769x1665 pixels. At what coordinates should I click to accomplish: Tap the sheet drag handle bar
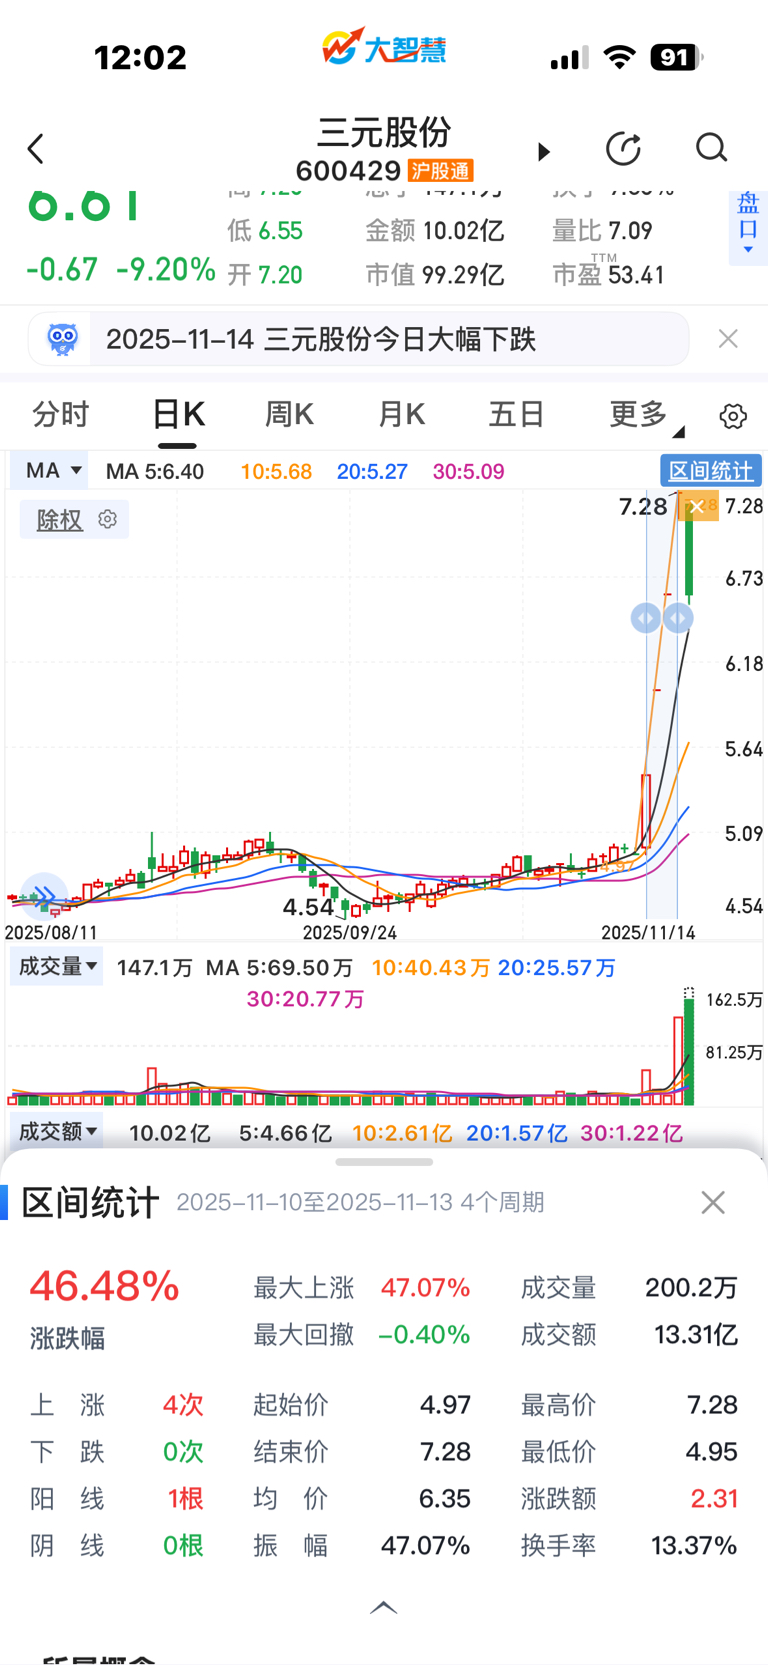(x=384, y=1162)
